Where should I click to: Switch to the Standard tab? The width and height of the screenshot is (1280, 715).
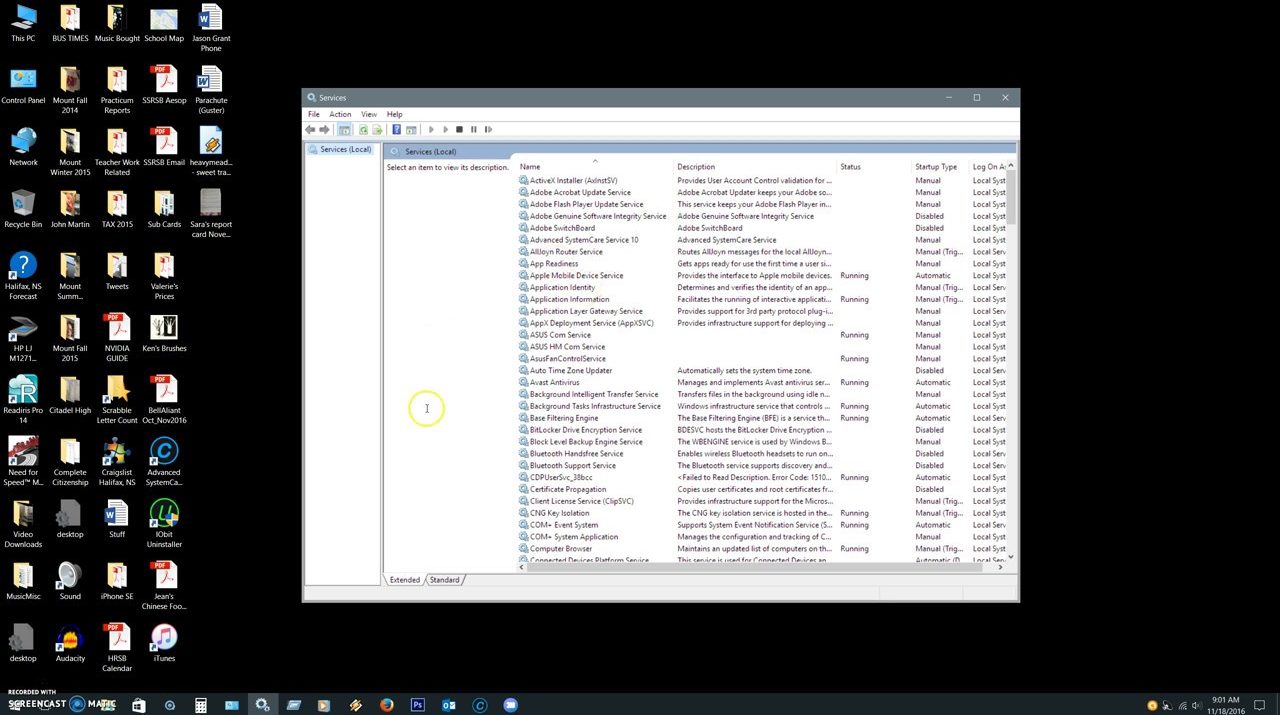pos(445,580)
